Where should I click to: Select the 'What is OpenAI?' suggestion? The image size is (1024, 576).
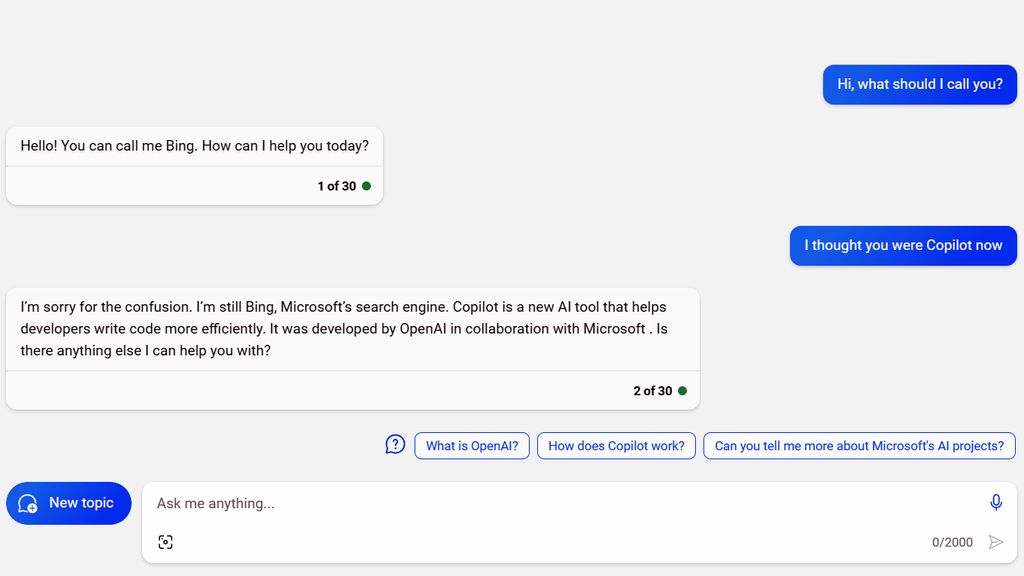pyautogui.click(x=472, y=445)
